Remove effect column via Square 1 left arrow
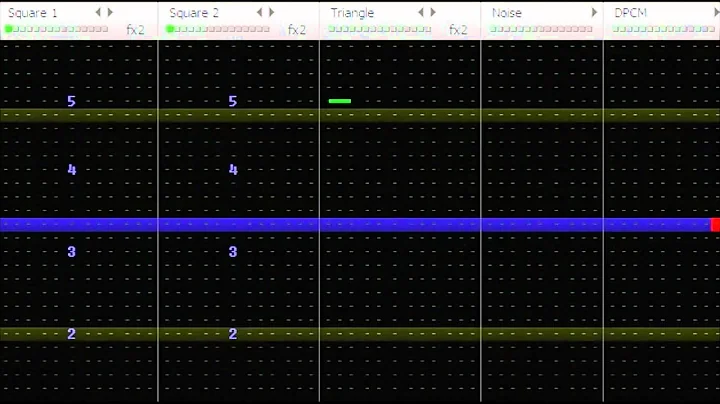Viewport: 720px width, 404px height. (98, 12)
